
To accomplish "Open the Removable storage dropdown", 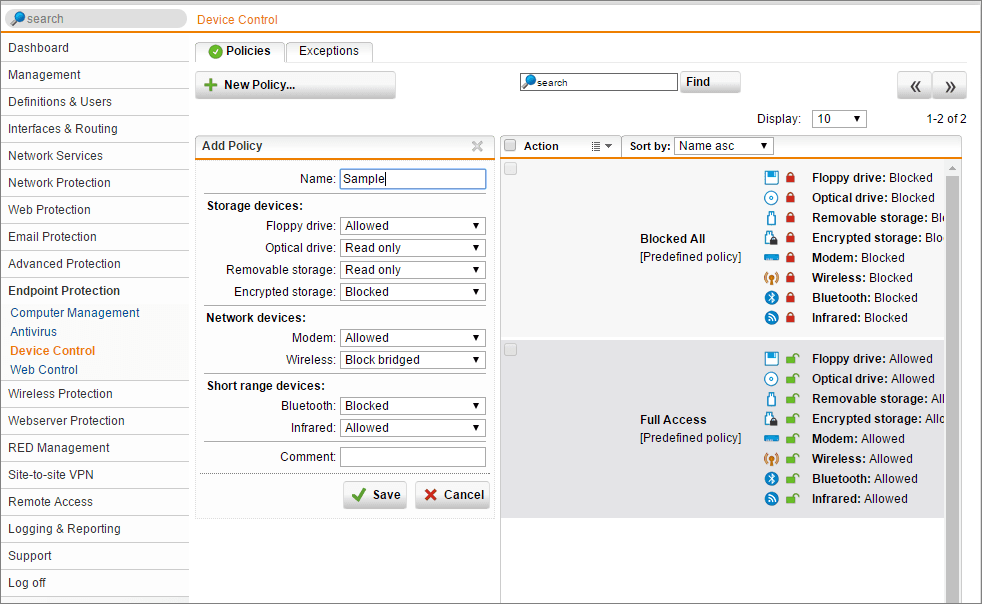I will (413, 269).
